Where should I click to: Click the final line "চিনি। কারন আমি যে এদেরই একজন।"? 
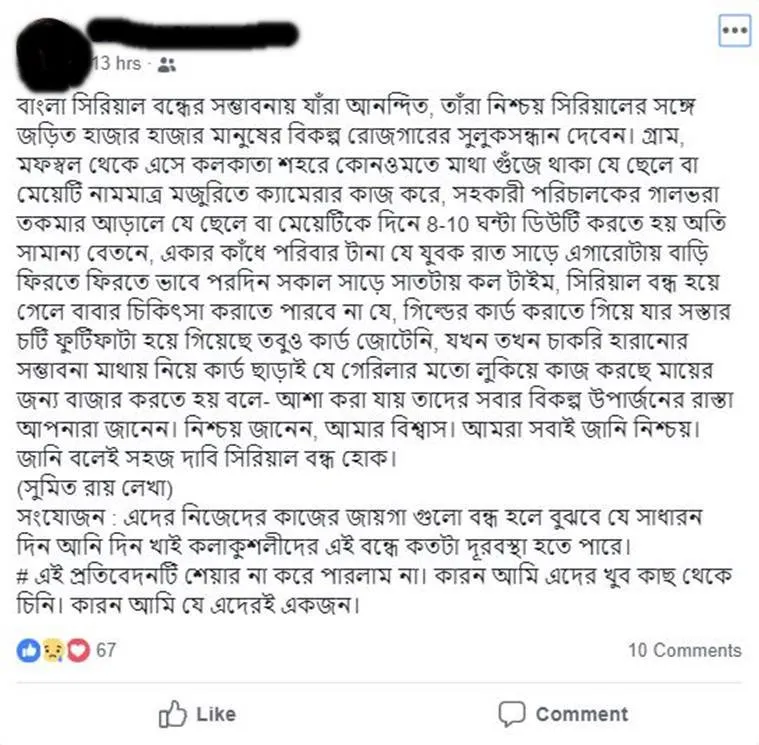click(188, 605)
